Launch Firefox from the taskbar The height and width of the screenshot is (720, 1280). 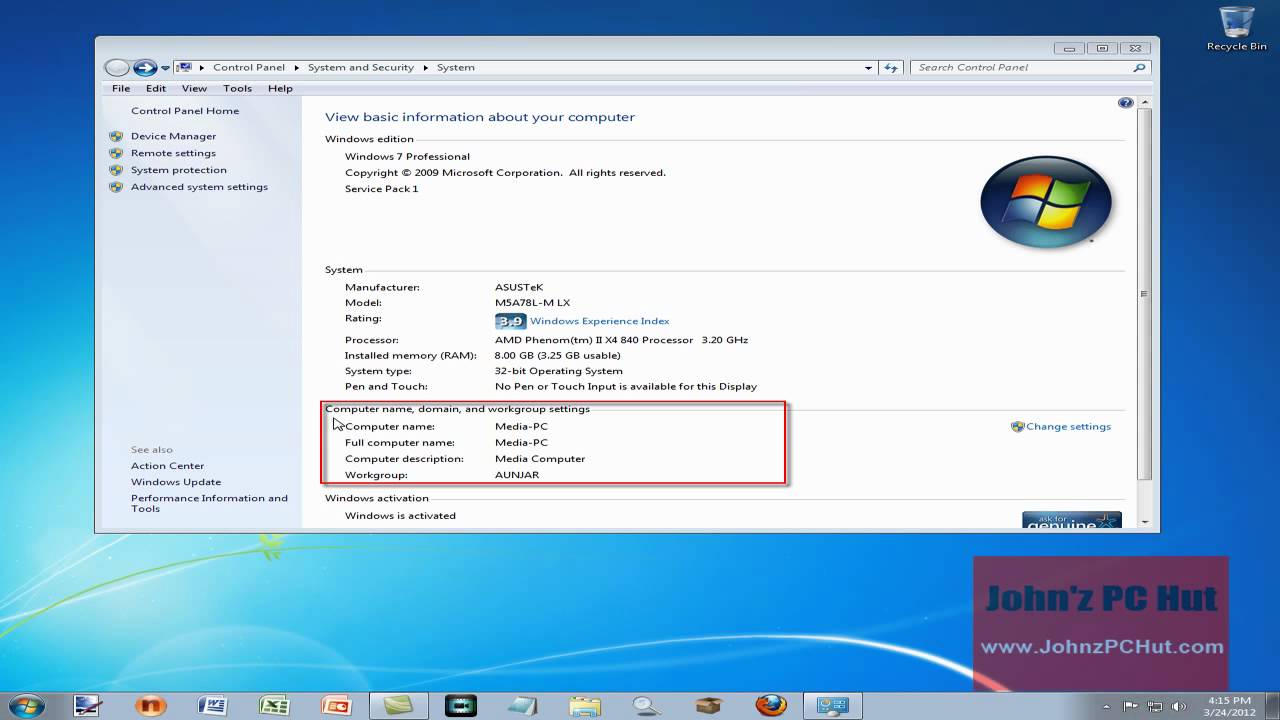pyautogui.click(x=771, y=705)
